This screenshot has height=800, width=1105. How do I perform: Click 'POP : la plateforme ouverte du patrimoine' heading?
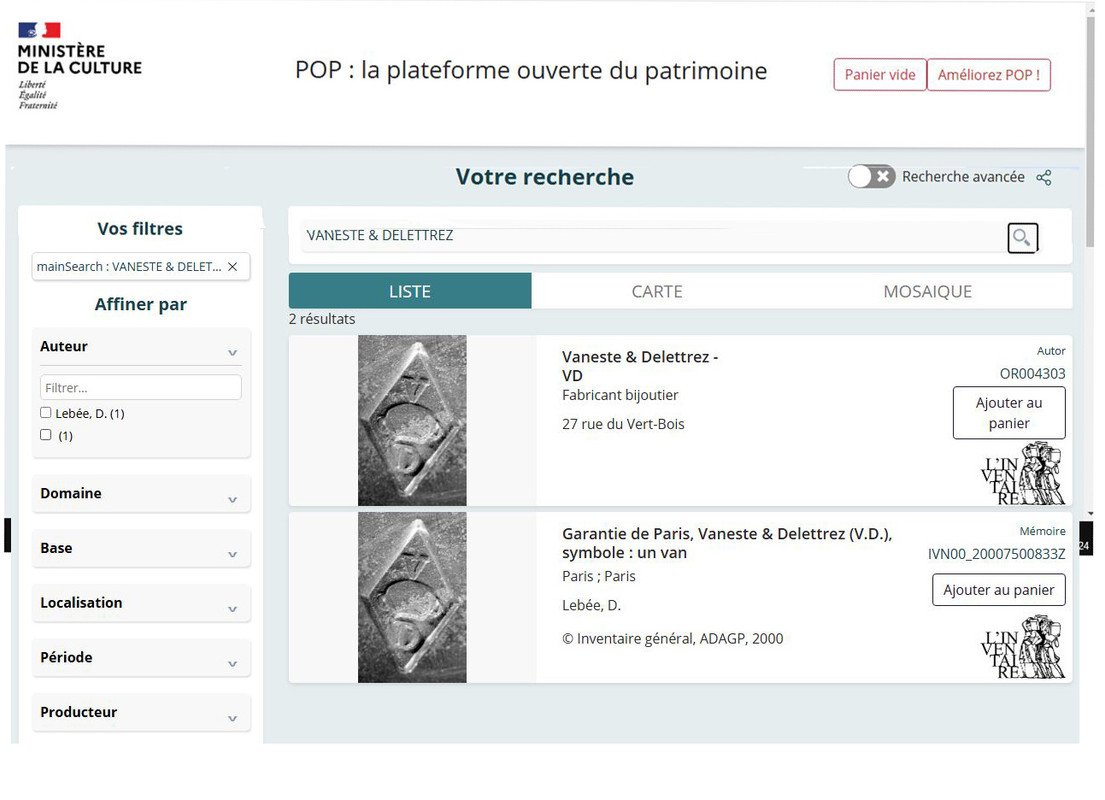531,70
